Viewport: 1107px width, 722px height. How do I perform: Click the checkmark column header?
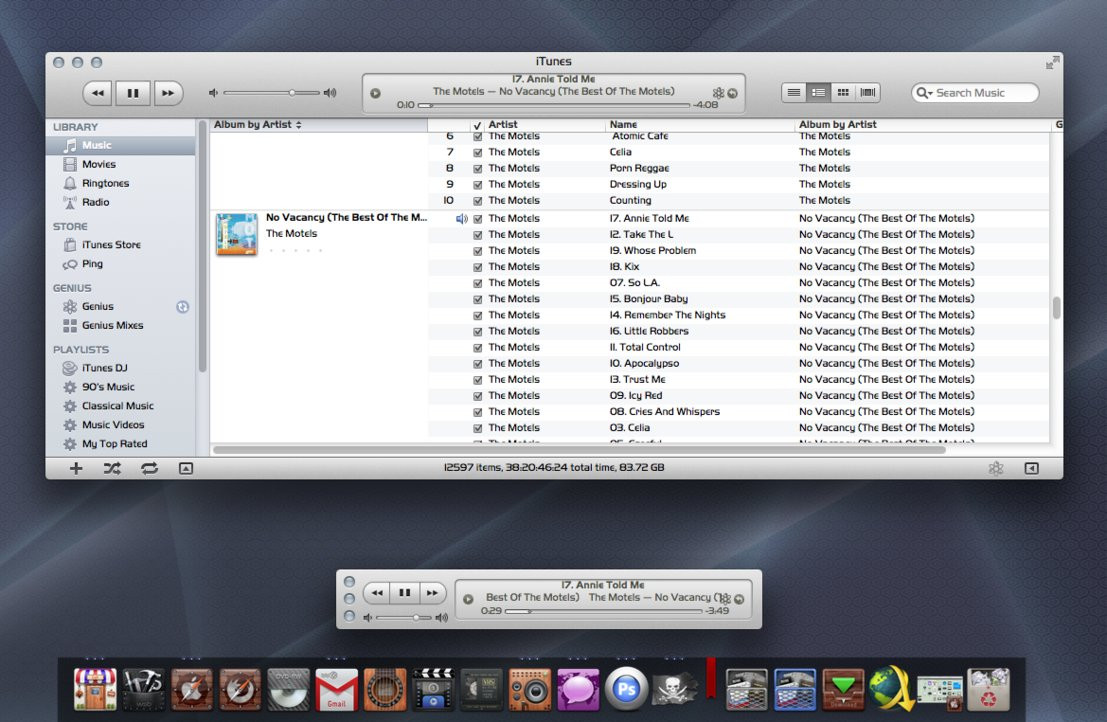[477, 125]
